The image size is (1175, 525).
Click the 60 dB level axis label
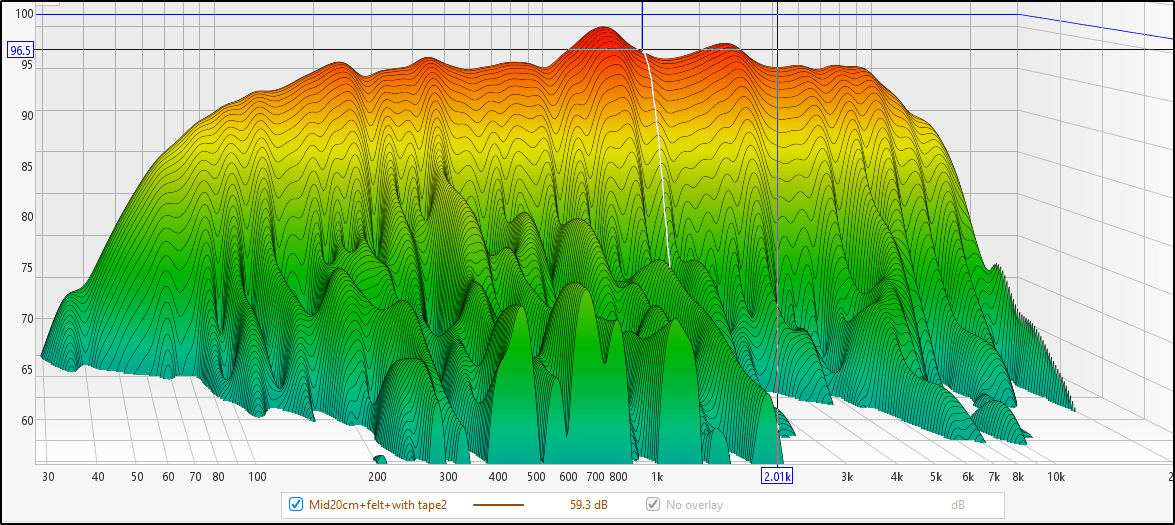28,420
